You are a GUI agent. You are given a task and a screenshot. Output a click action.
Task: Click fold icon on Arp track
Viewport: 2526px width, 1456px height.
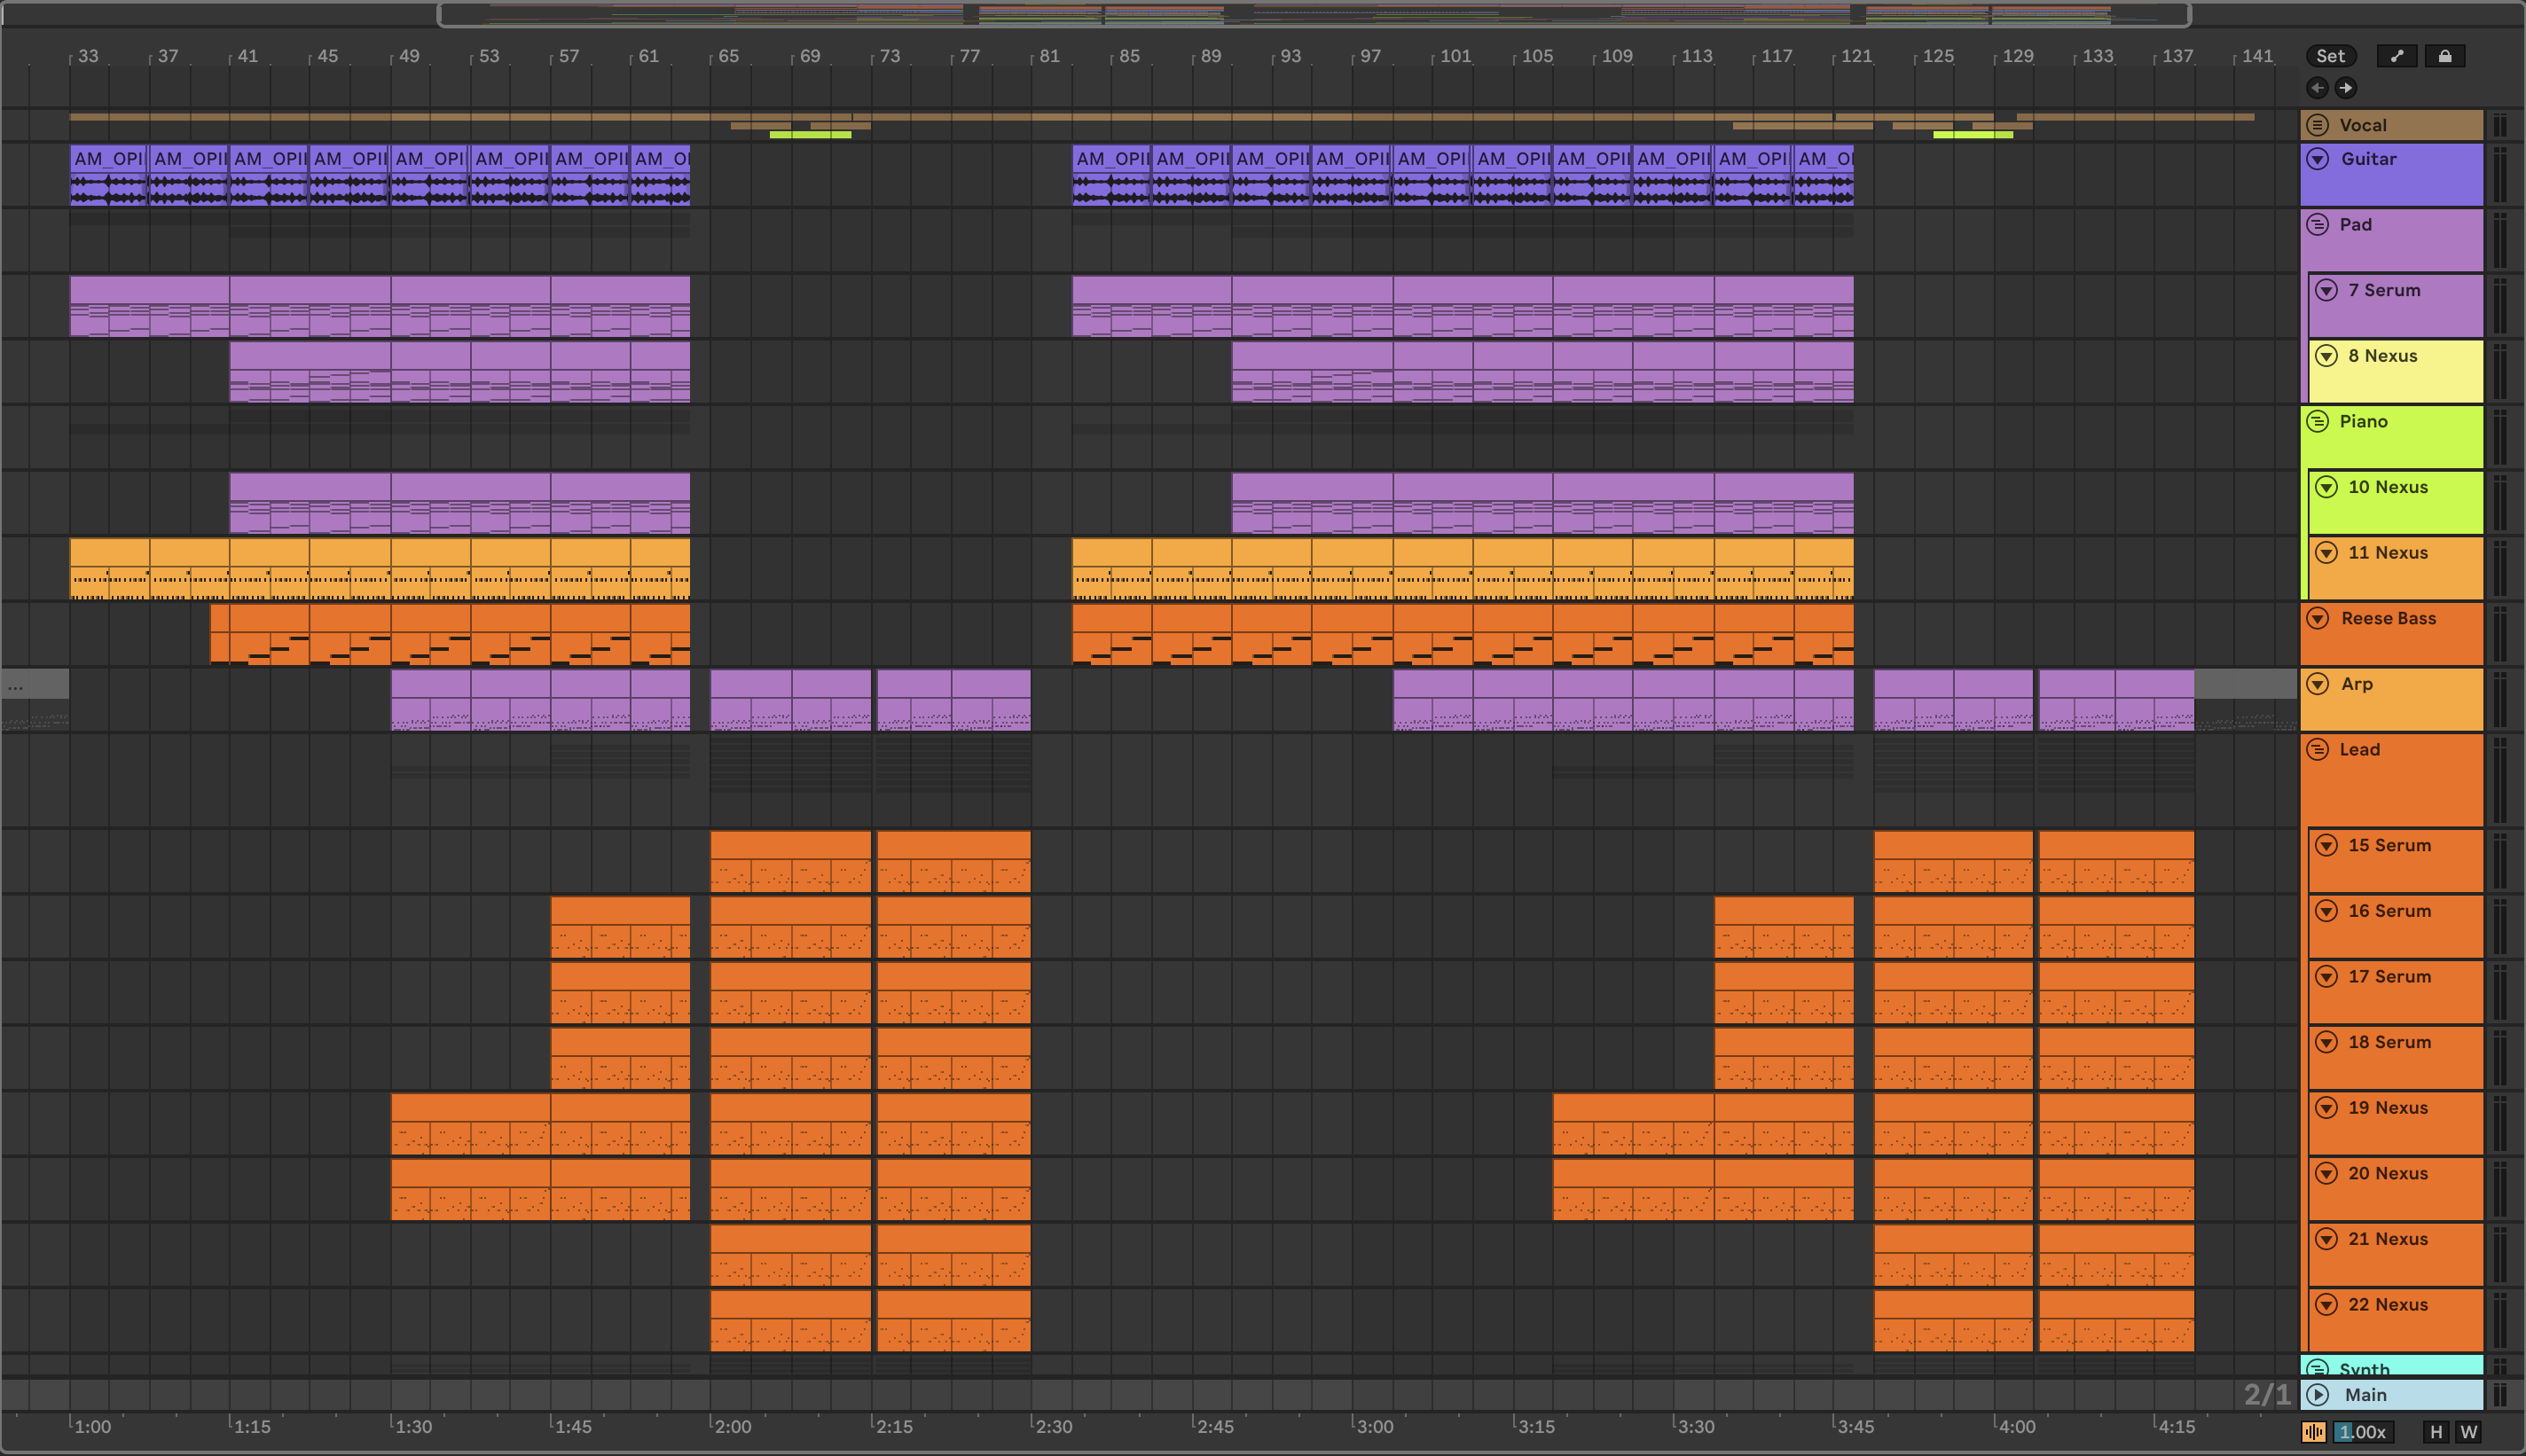(2318, 684)
